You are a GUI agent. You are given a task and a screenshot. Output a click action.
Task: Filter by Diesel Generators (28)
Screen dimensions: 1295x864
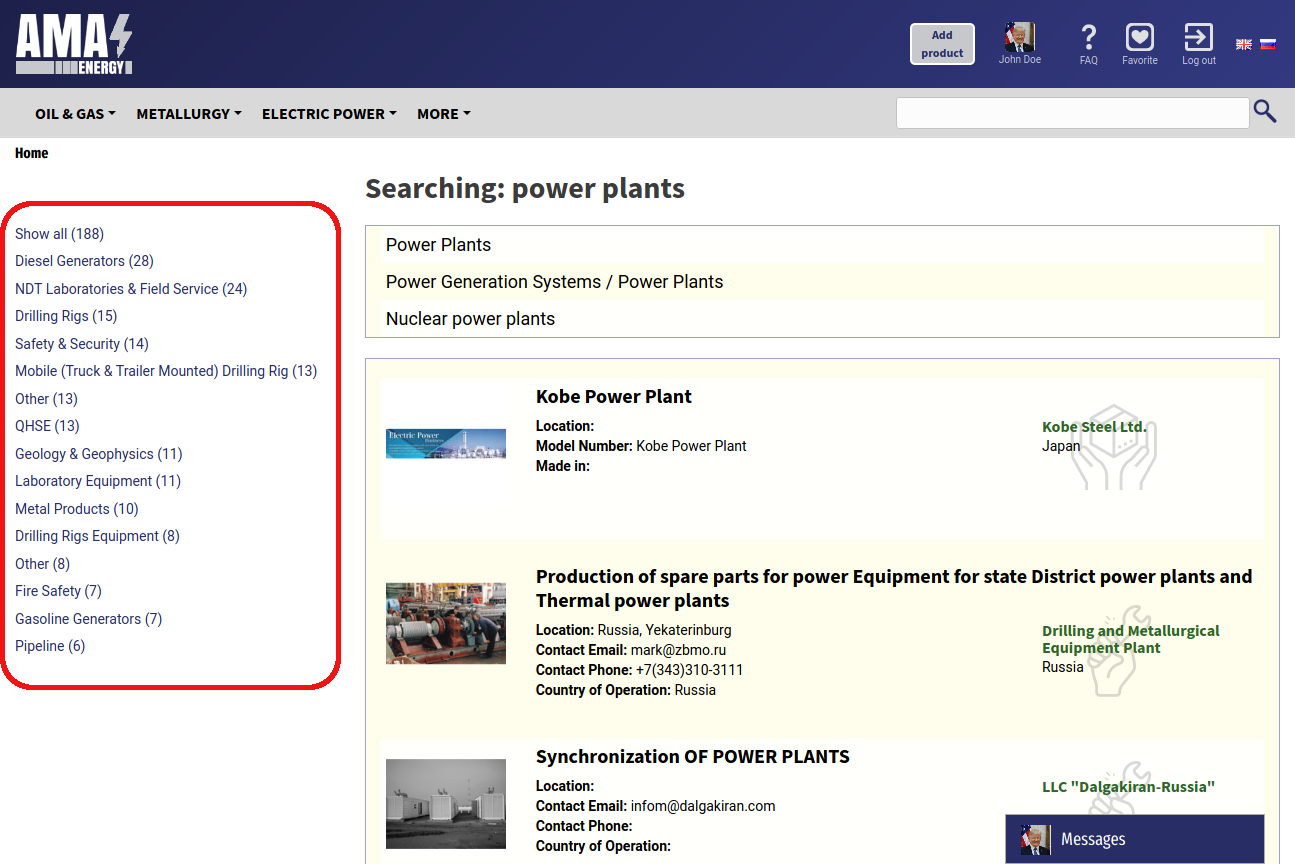point(84,261)
